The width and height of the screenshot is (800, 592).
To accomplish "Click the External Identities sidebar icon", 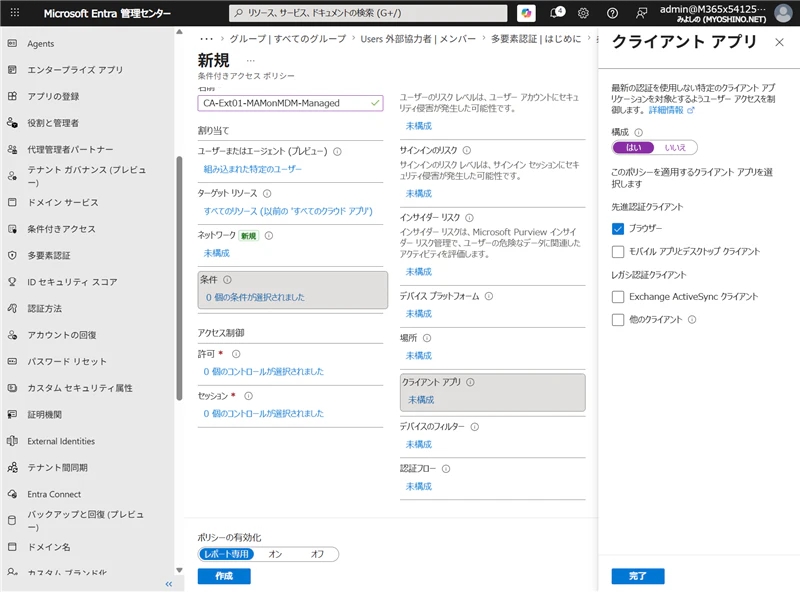I will coord(13,441).
